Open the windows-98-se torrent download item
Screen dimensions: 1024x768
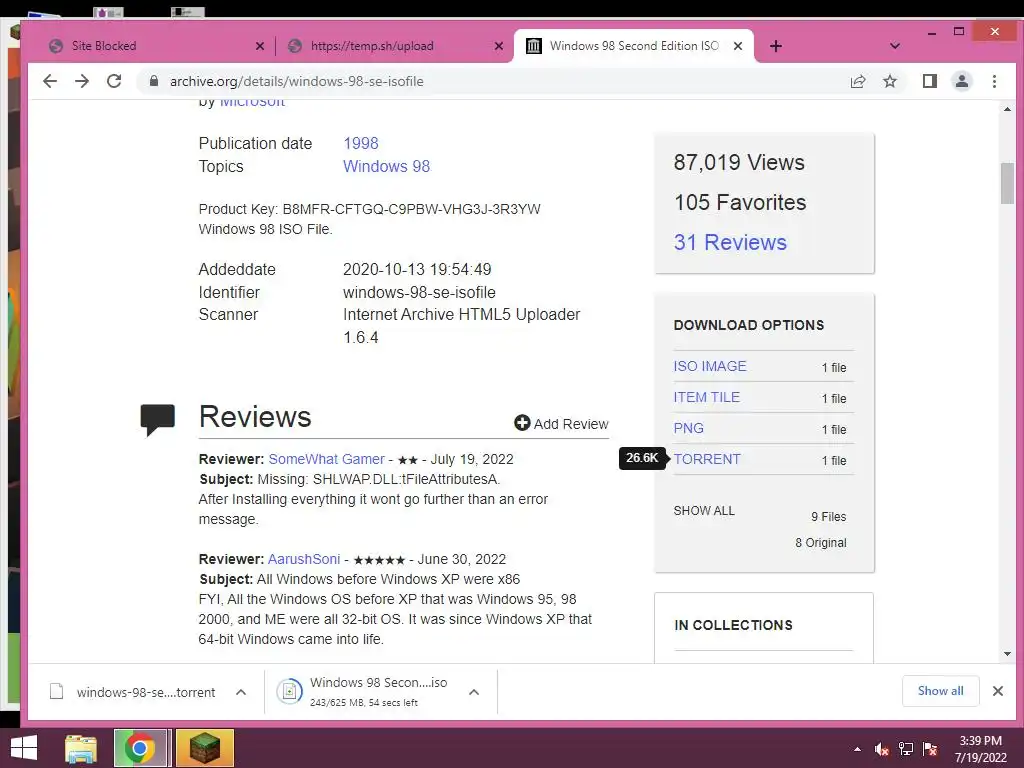(x=133, y=692)
